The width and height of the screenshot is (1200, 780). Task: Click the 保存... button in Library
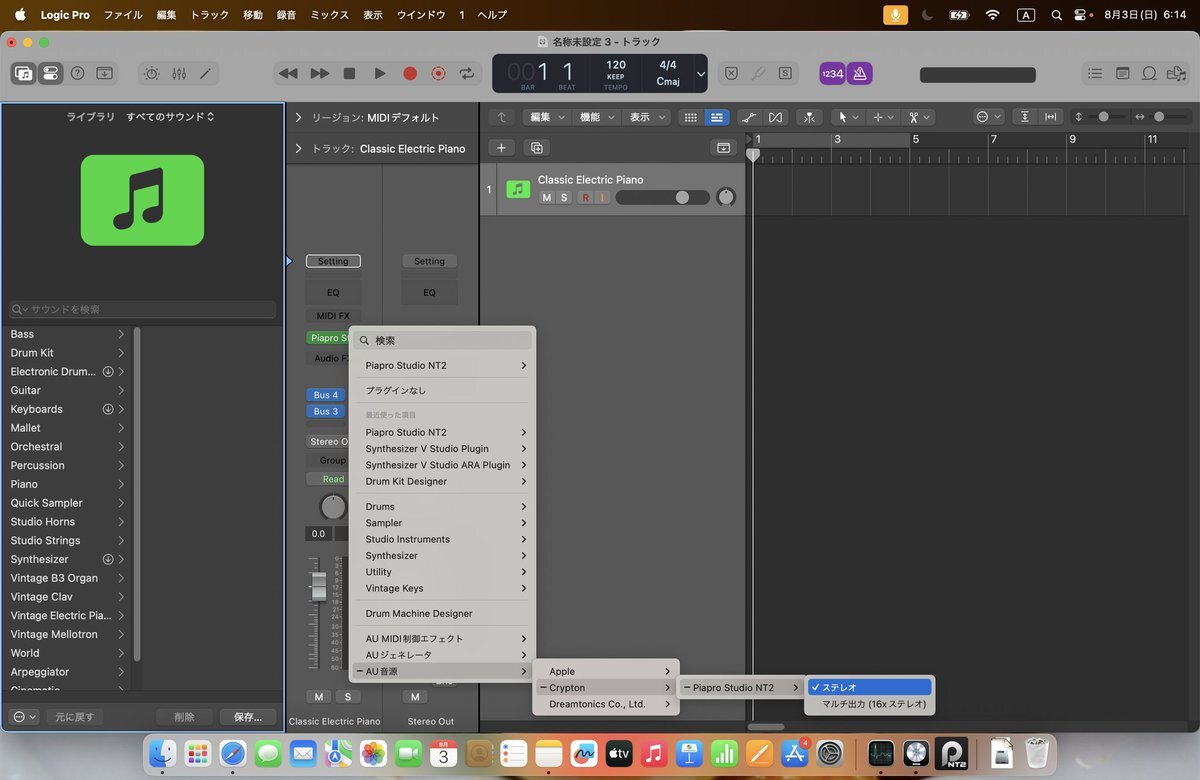pyautogui.click(x=248, y=717)
